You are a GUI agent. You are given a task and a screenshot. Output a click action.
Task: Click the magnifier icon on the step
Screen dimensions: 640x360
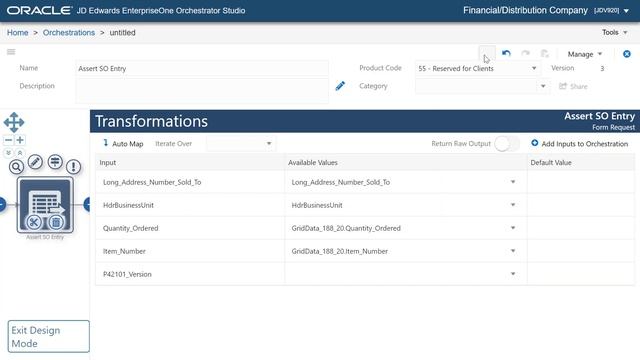coord(16,167)
